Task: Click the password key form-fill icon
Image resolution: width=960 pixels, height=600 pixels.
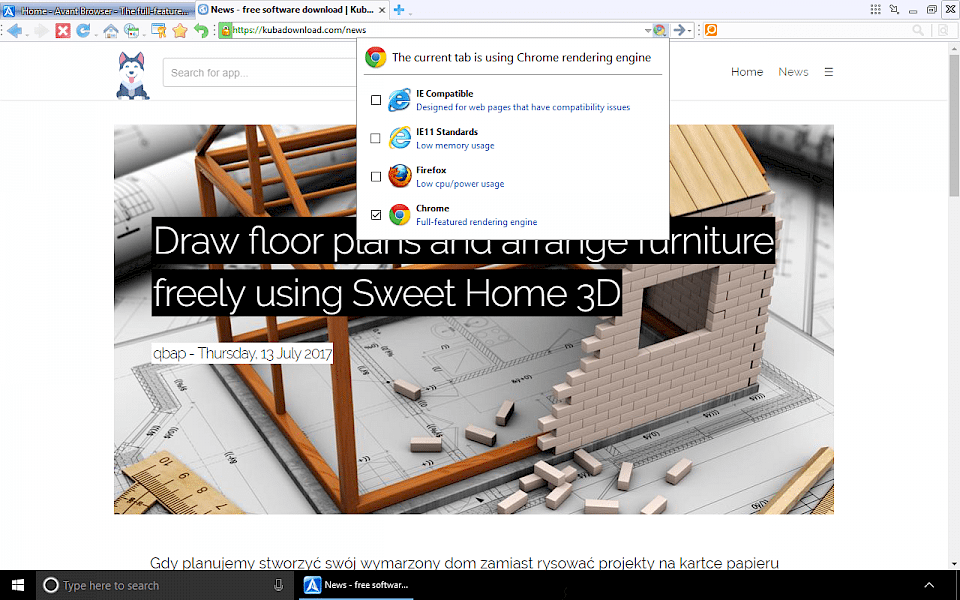Action: click(159, 30)
